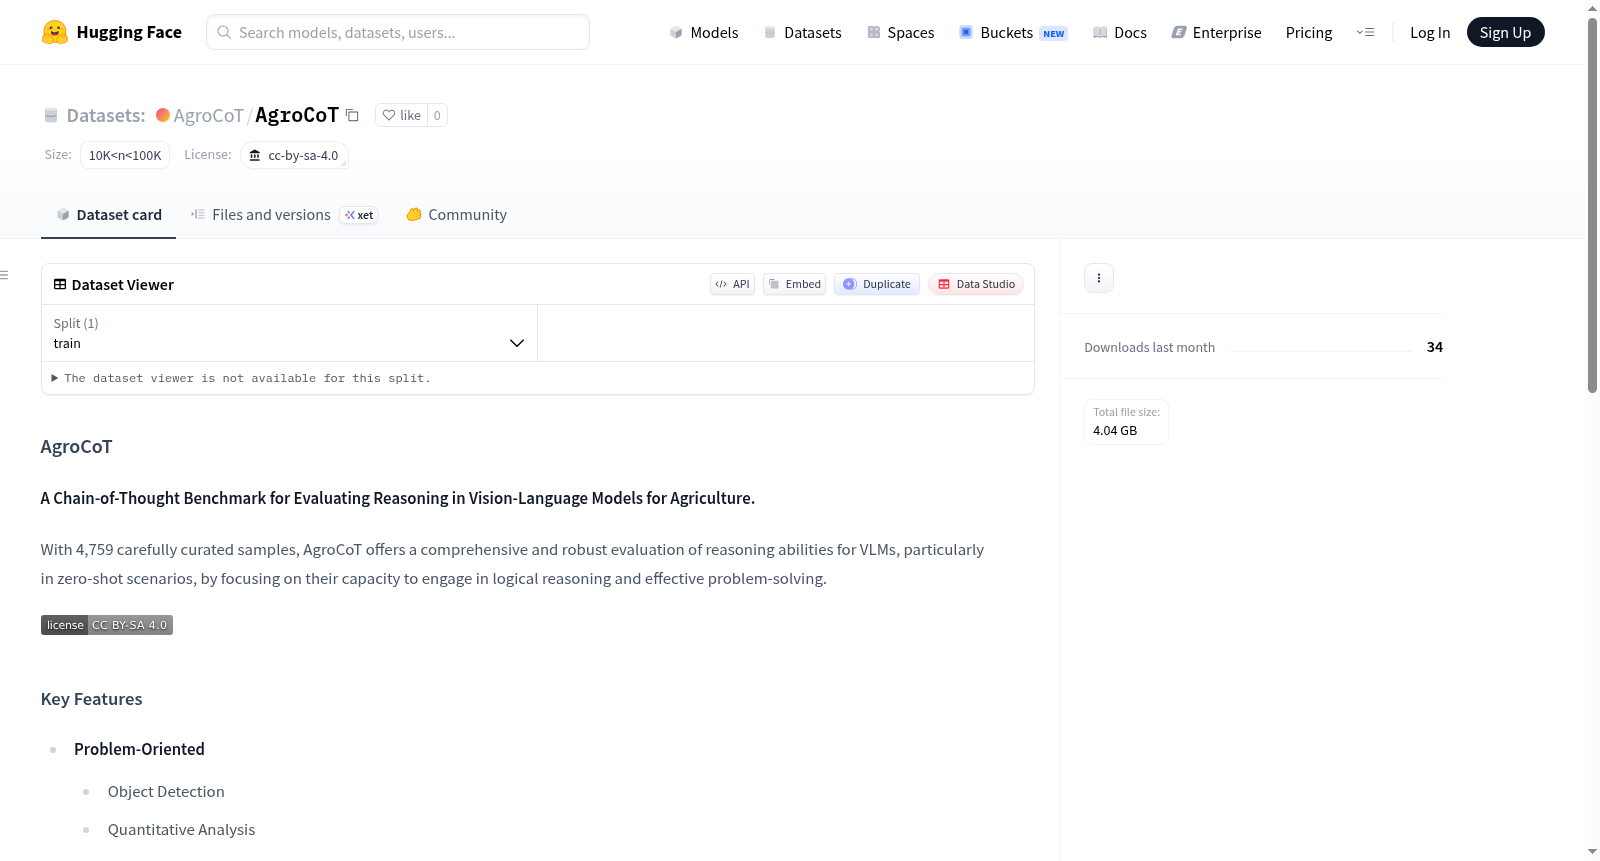Click the downloads count 34
Viewport: 1600px width, 861px height.
(x=1435, y=347)
